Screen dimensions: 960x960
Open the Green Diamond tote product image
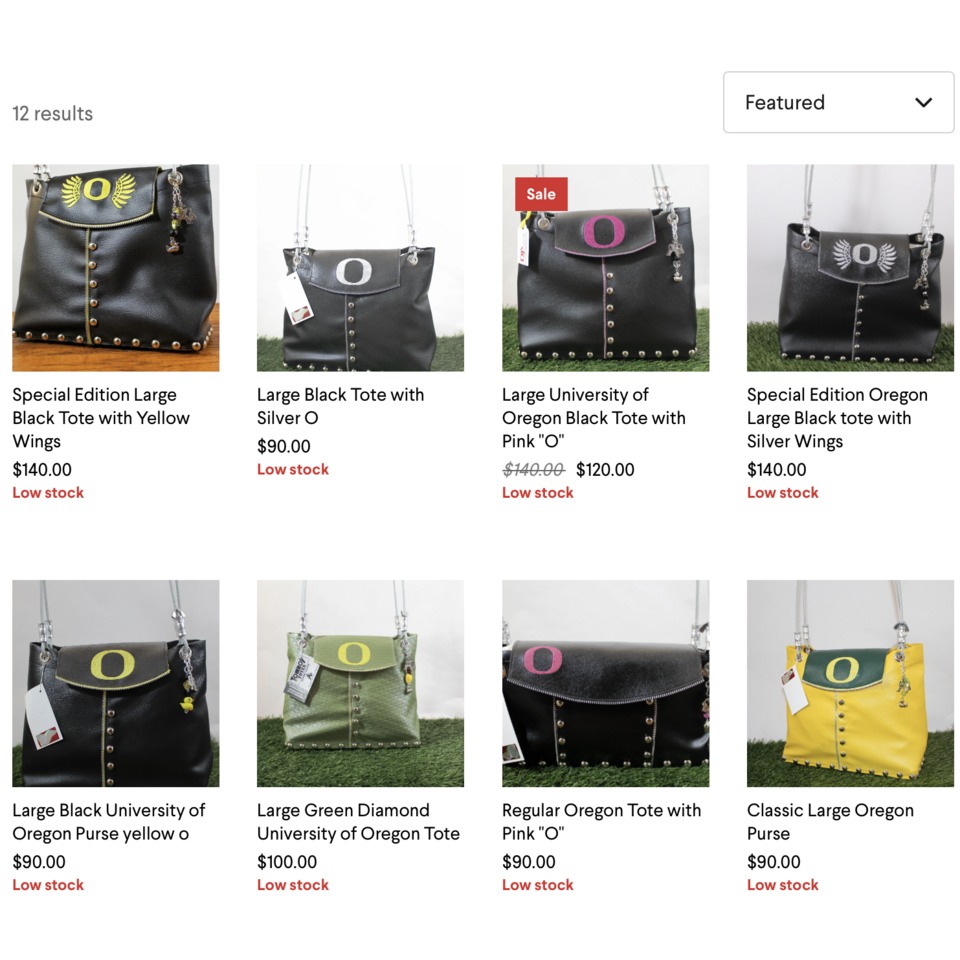pos(361,683)
